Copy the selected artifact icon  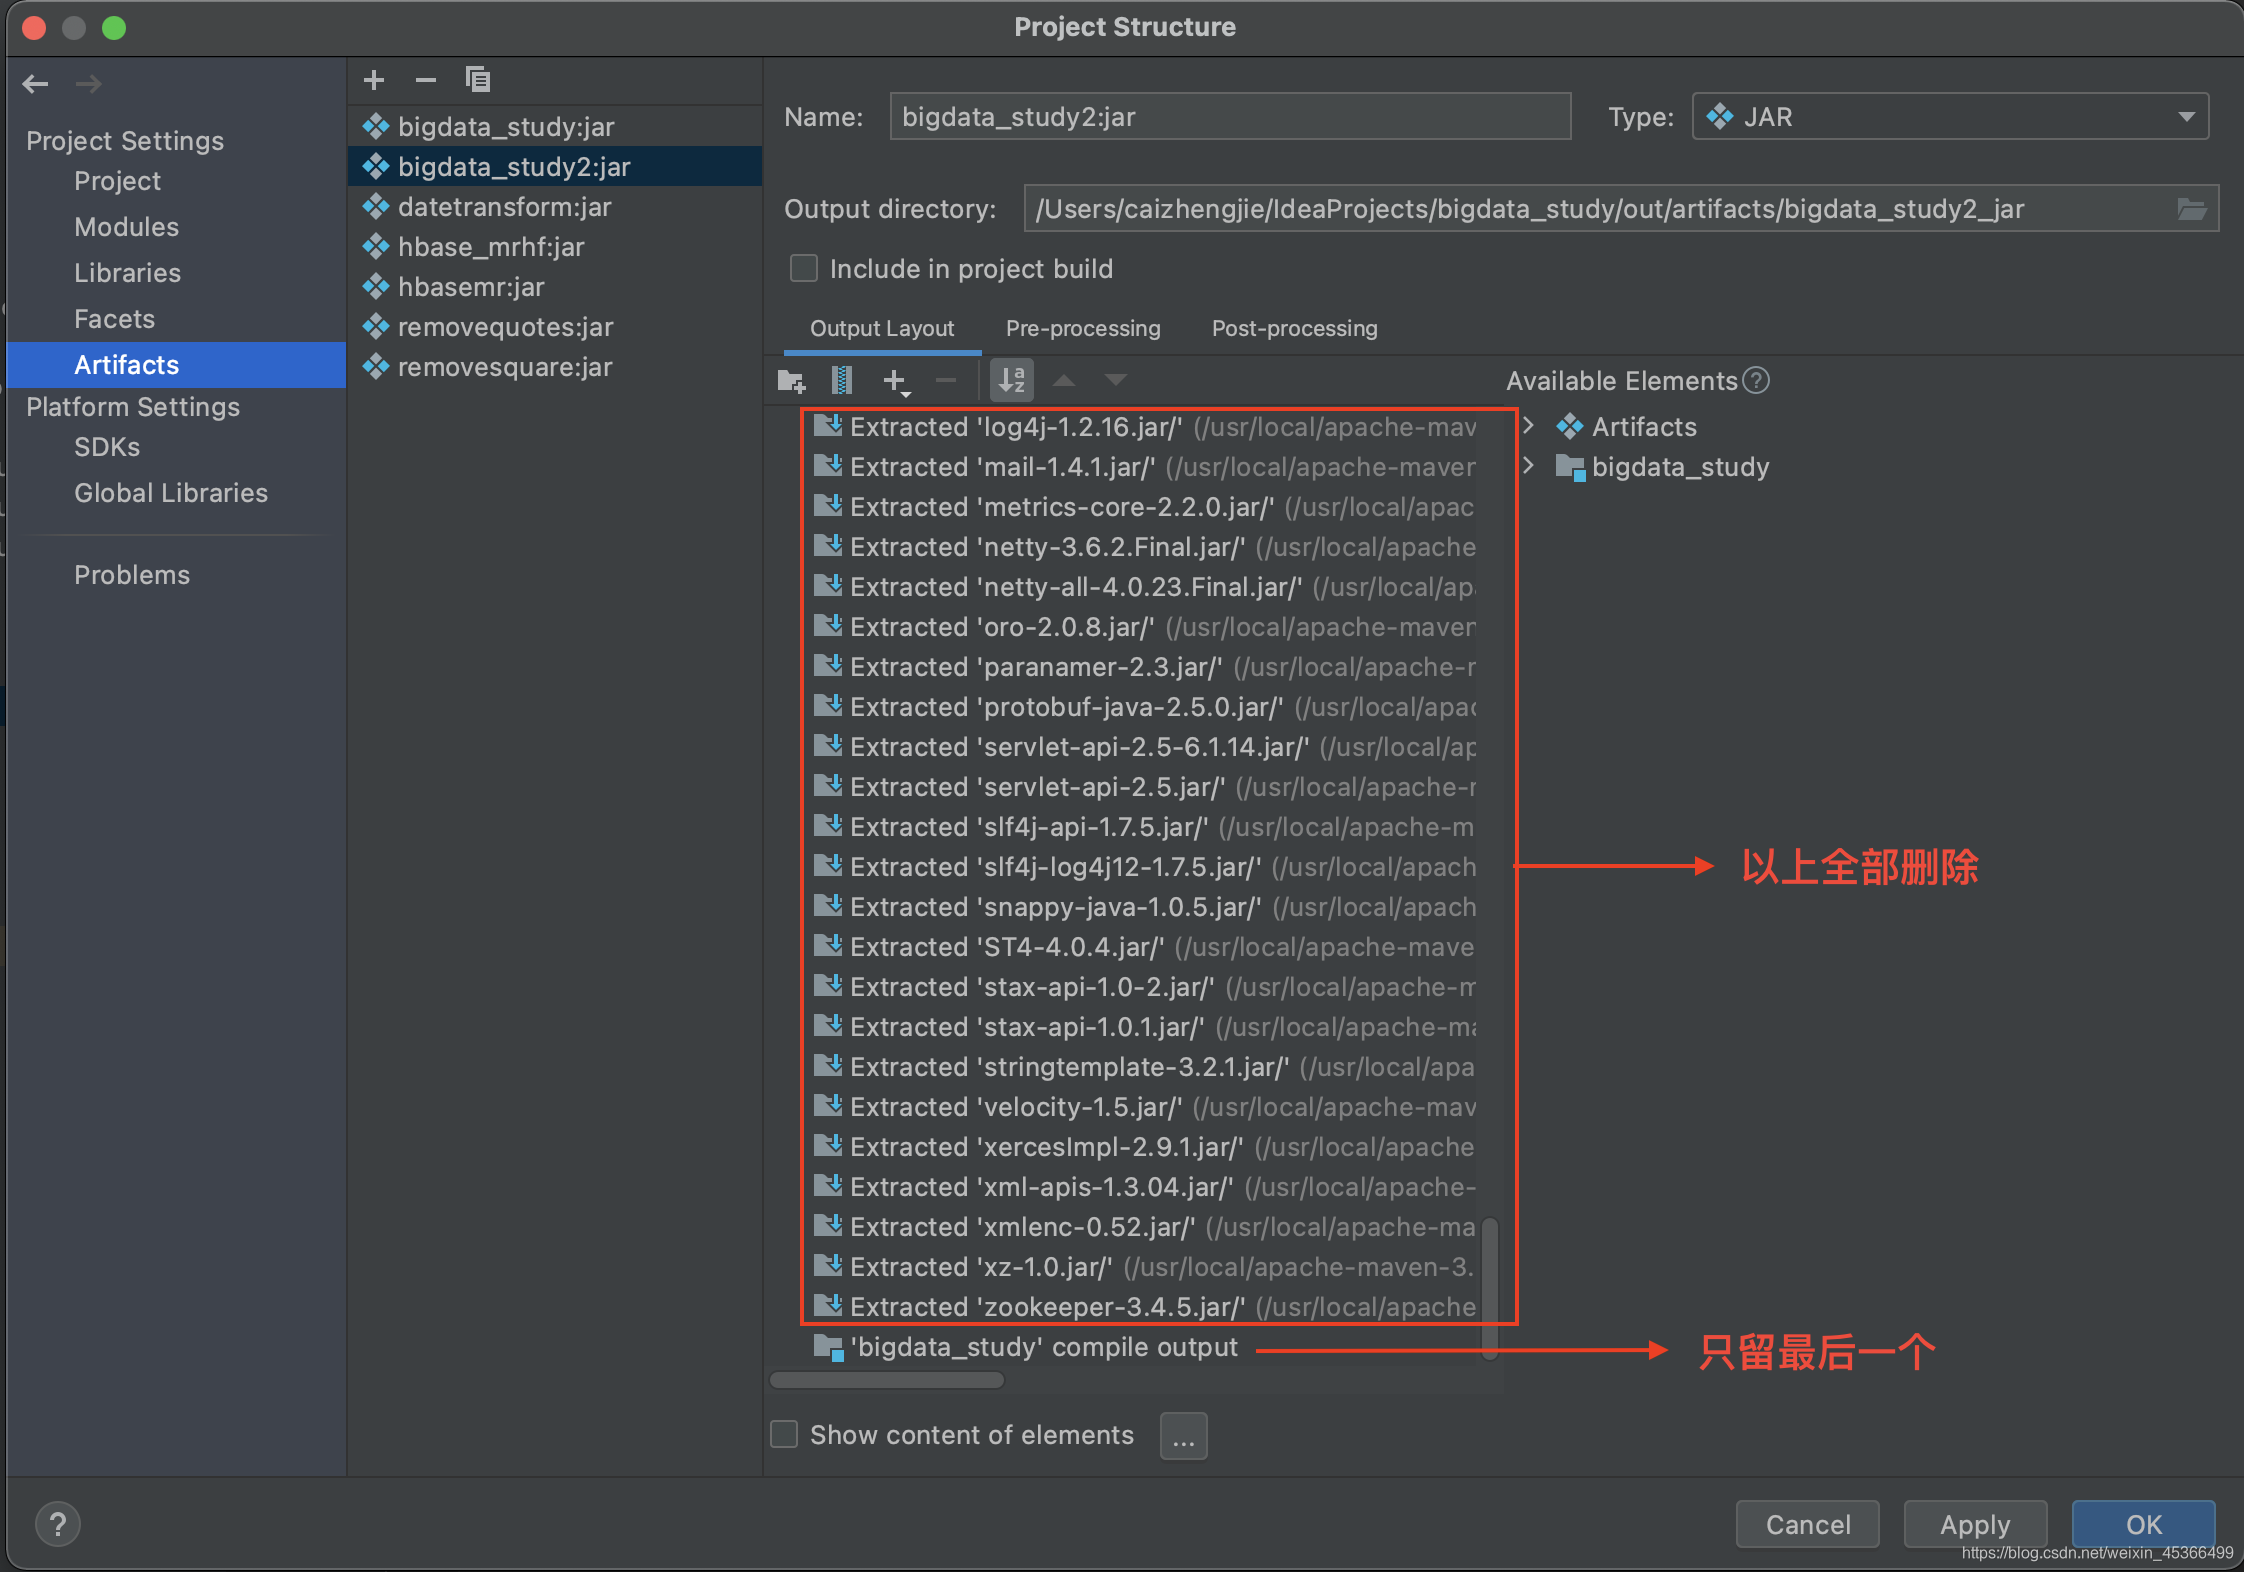coord(478,80)
